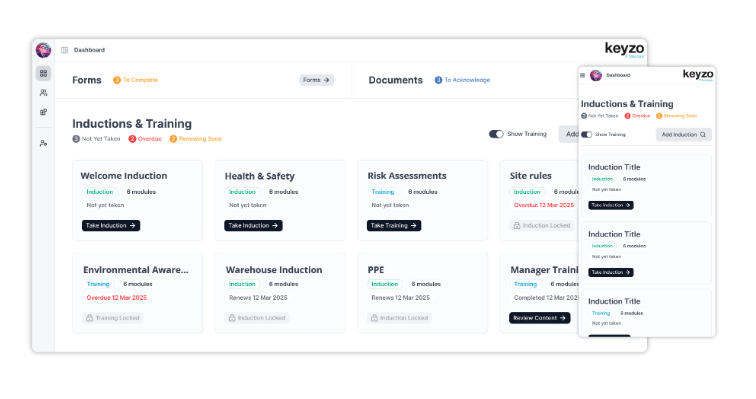This screenshot has height=399, width=756.
Task: Click the lock icon on Warehouse Induction card
Action: tap(232, 318)
